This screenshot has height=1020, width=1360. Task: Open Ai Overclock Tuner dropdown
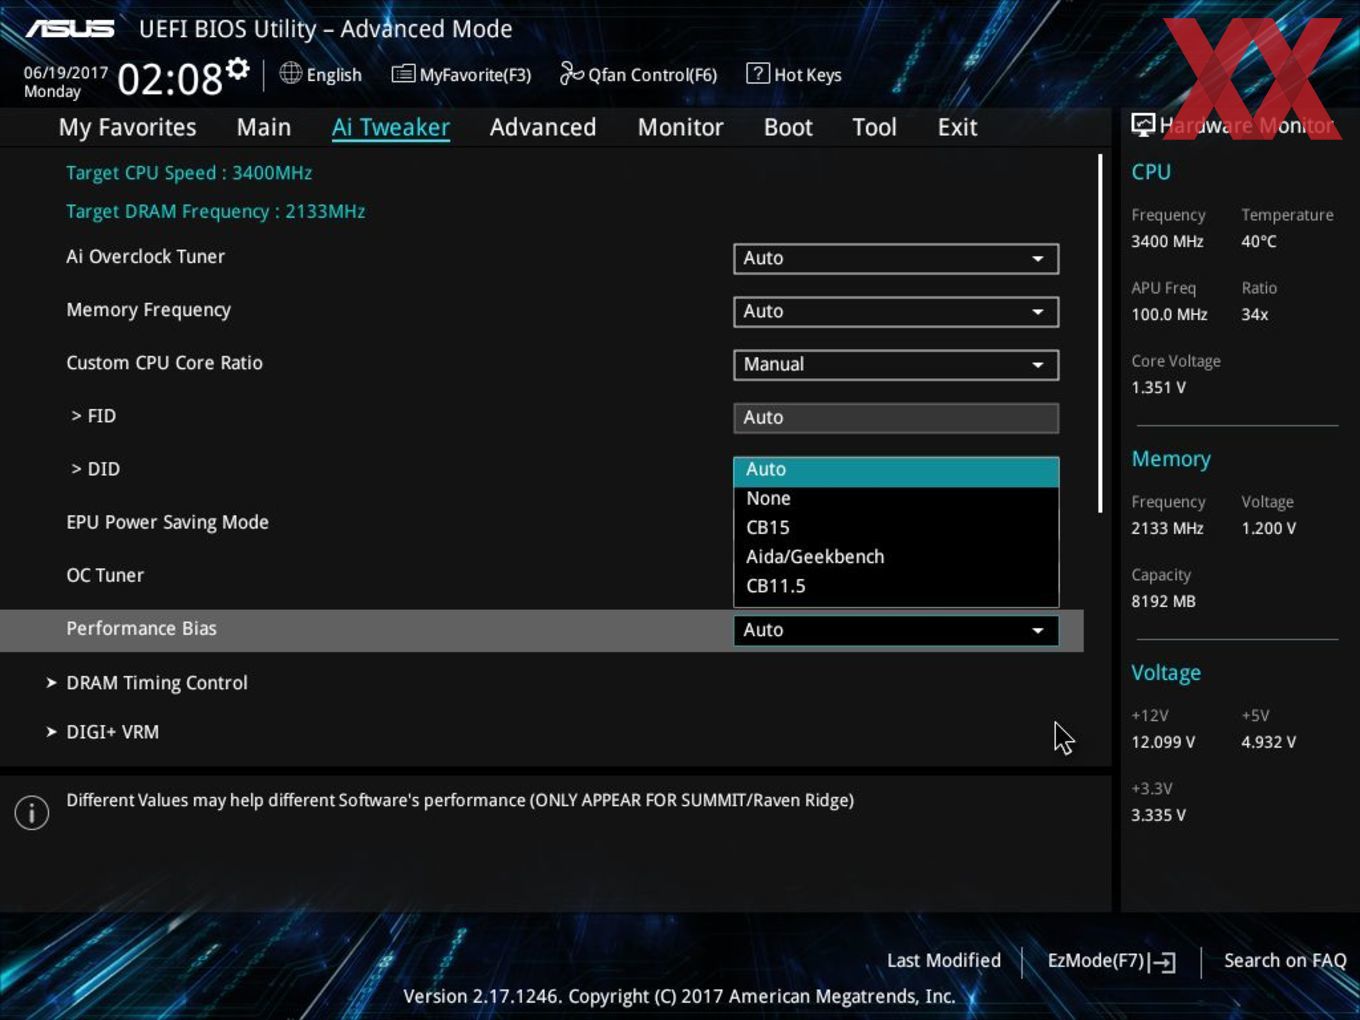click(x=896, y=258)
